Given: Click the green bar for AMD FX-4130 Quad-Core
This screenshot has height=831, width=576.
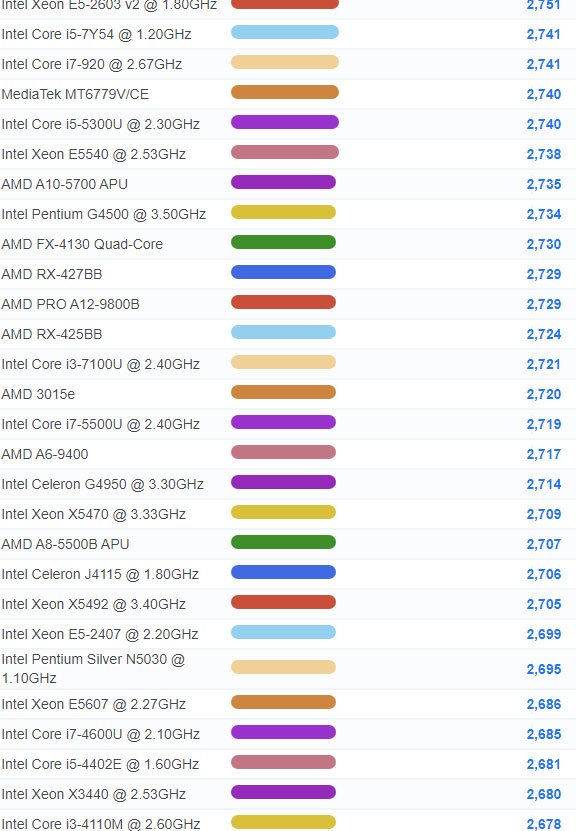Looking at the screenshot, I should pos(283,242).
